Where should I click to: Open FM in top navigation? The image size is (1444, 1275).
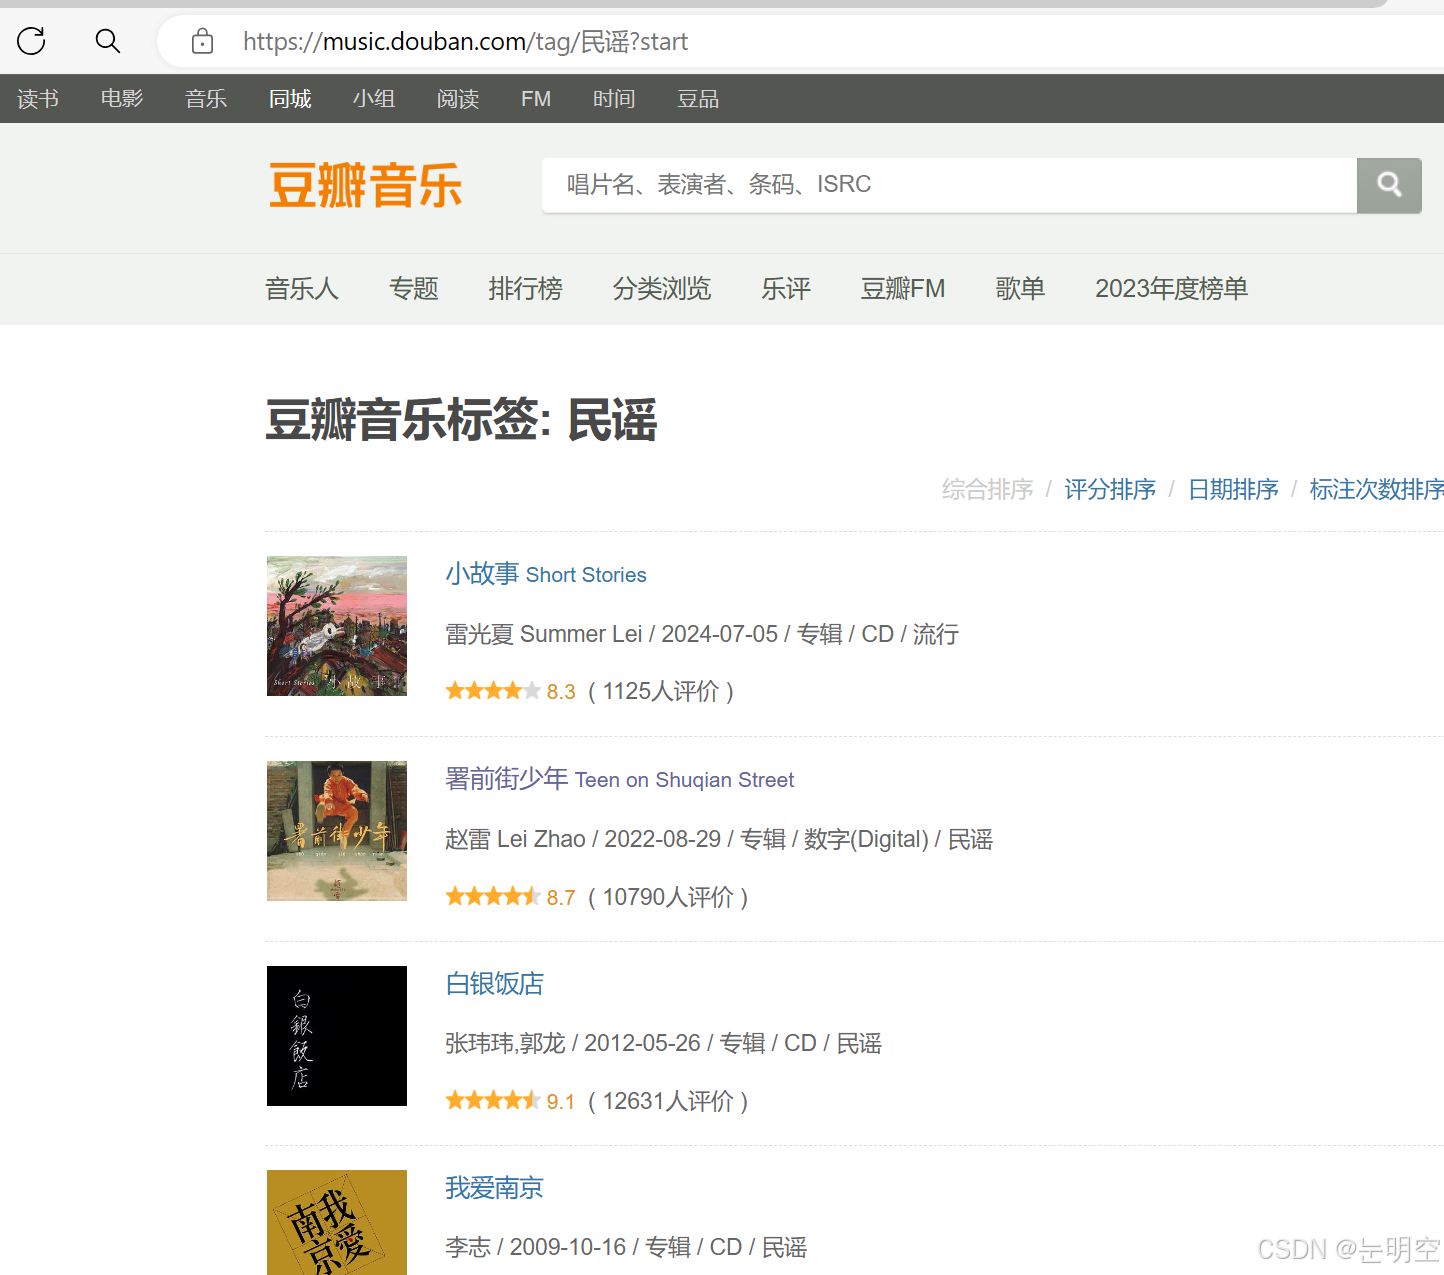[536, 99]
